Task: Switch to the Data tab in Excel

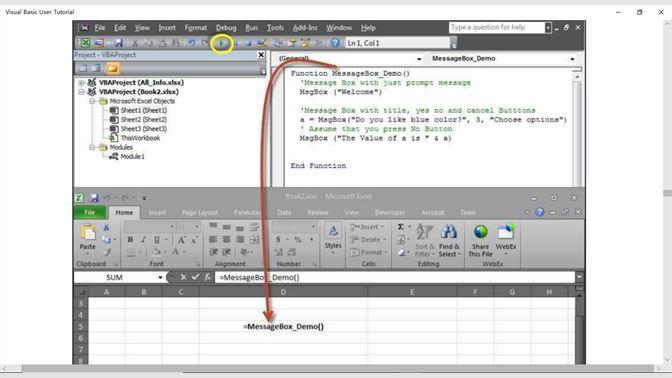Action: (x=284, y=213)
